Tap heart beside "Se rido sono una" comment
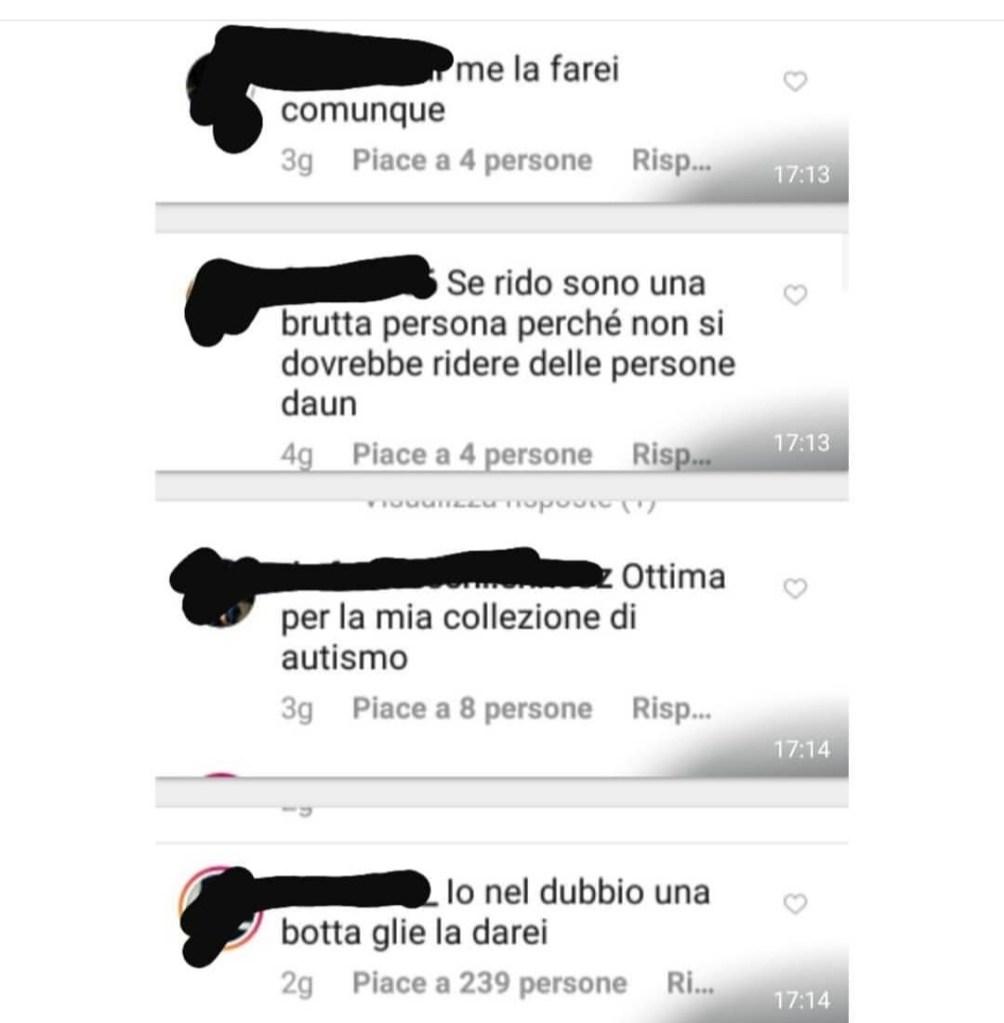The width and height of the screenshot is (1004, 1023). (x=795, y=295)
